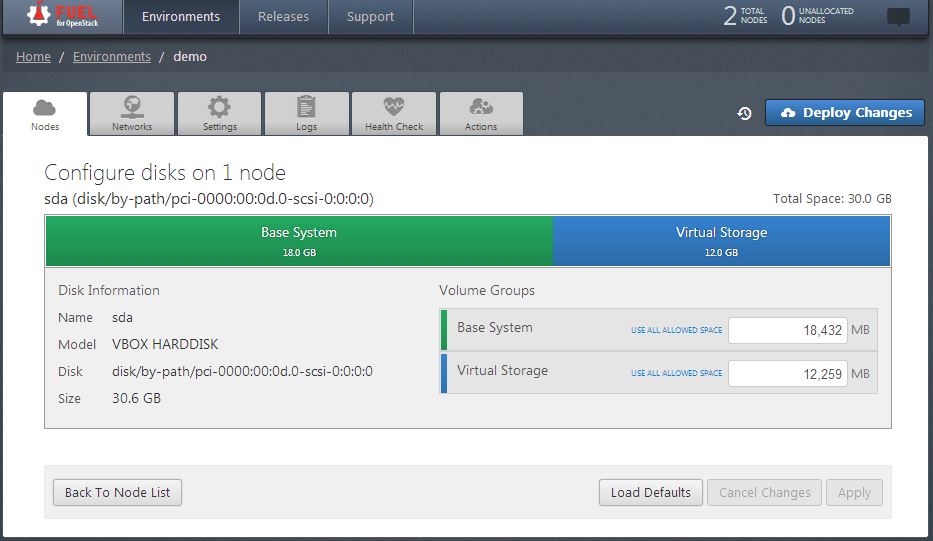Switch to the Health Check tab
This screenshot has width=933, height=541.
click(x=394, y=114)
